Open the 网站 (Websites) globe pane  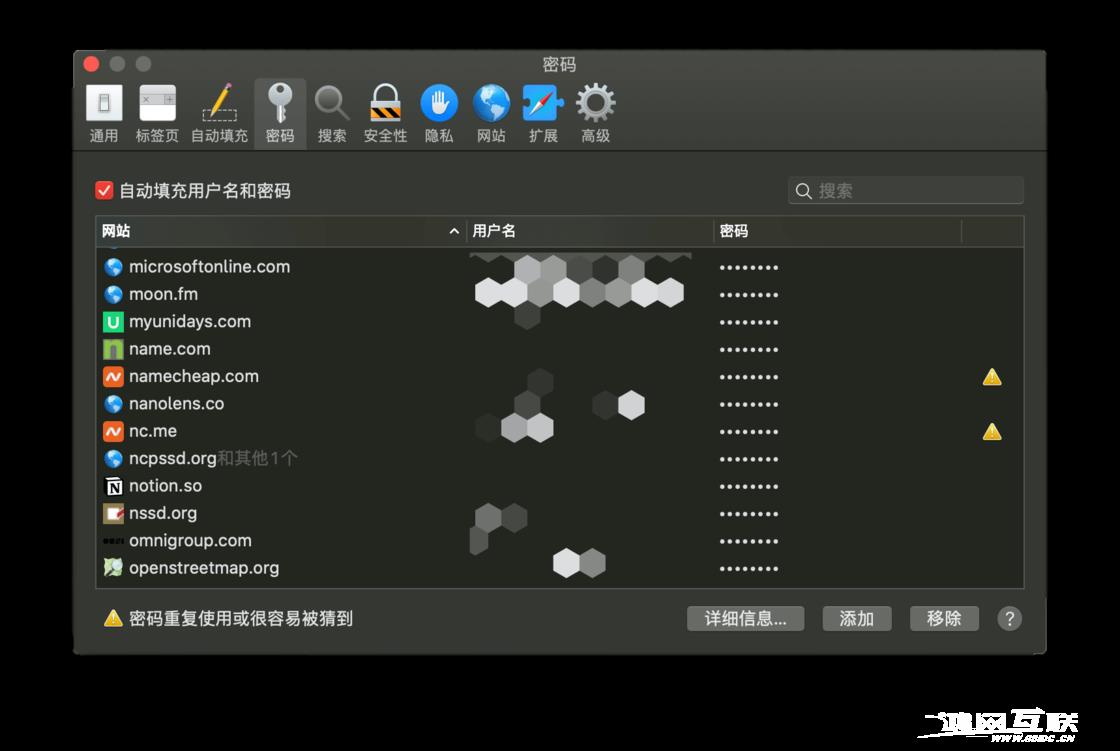(x=491, y=114)
